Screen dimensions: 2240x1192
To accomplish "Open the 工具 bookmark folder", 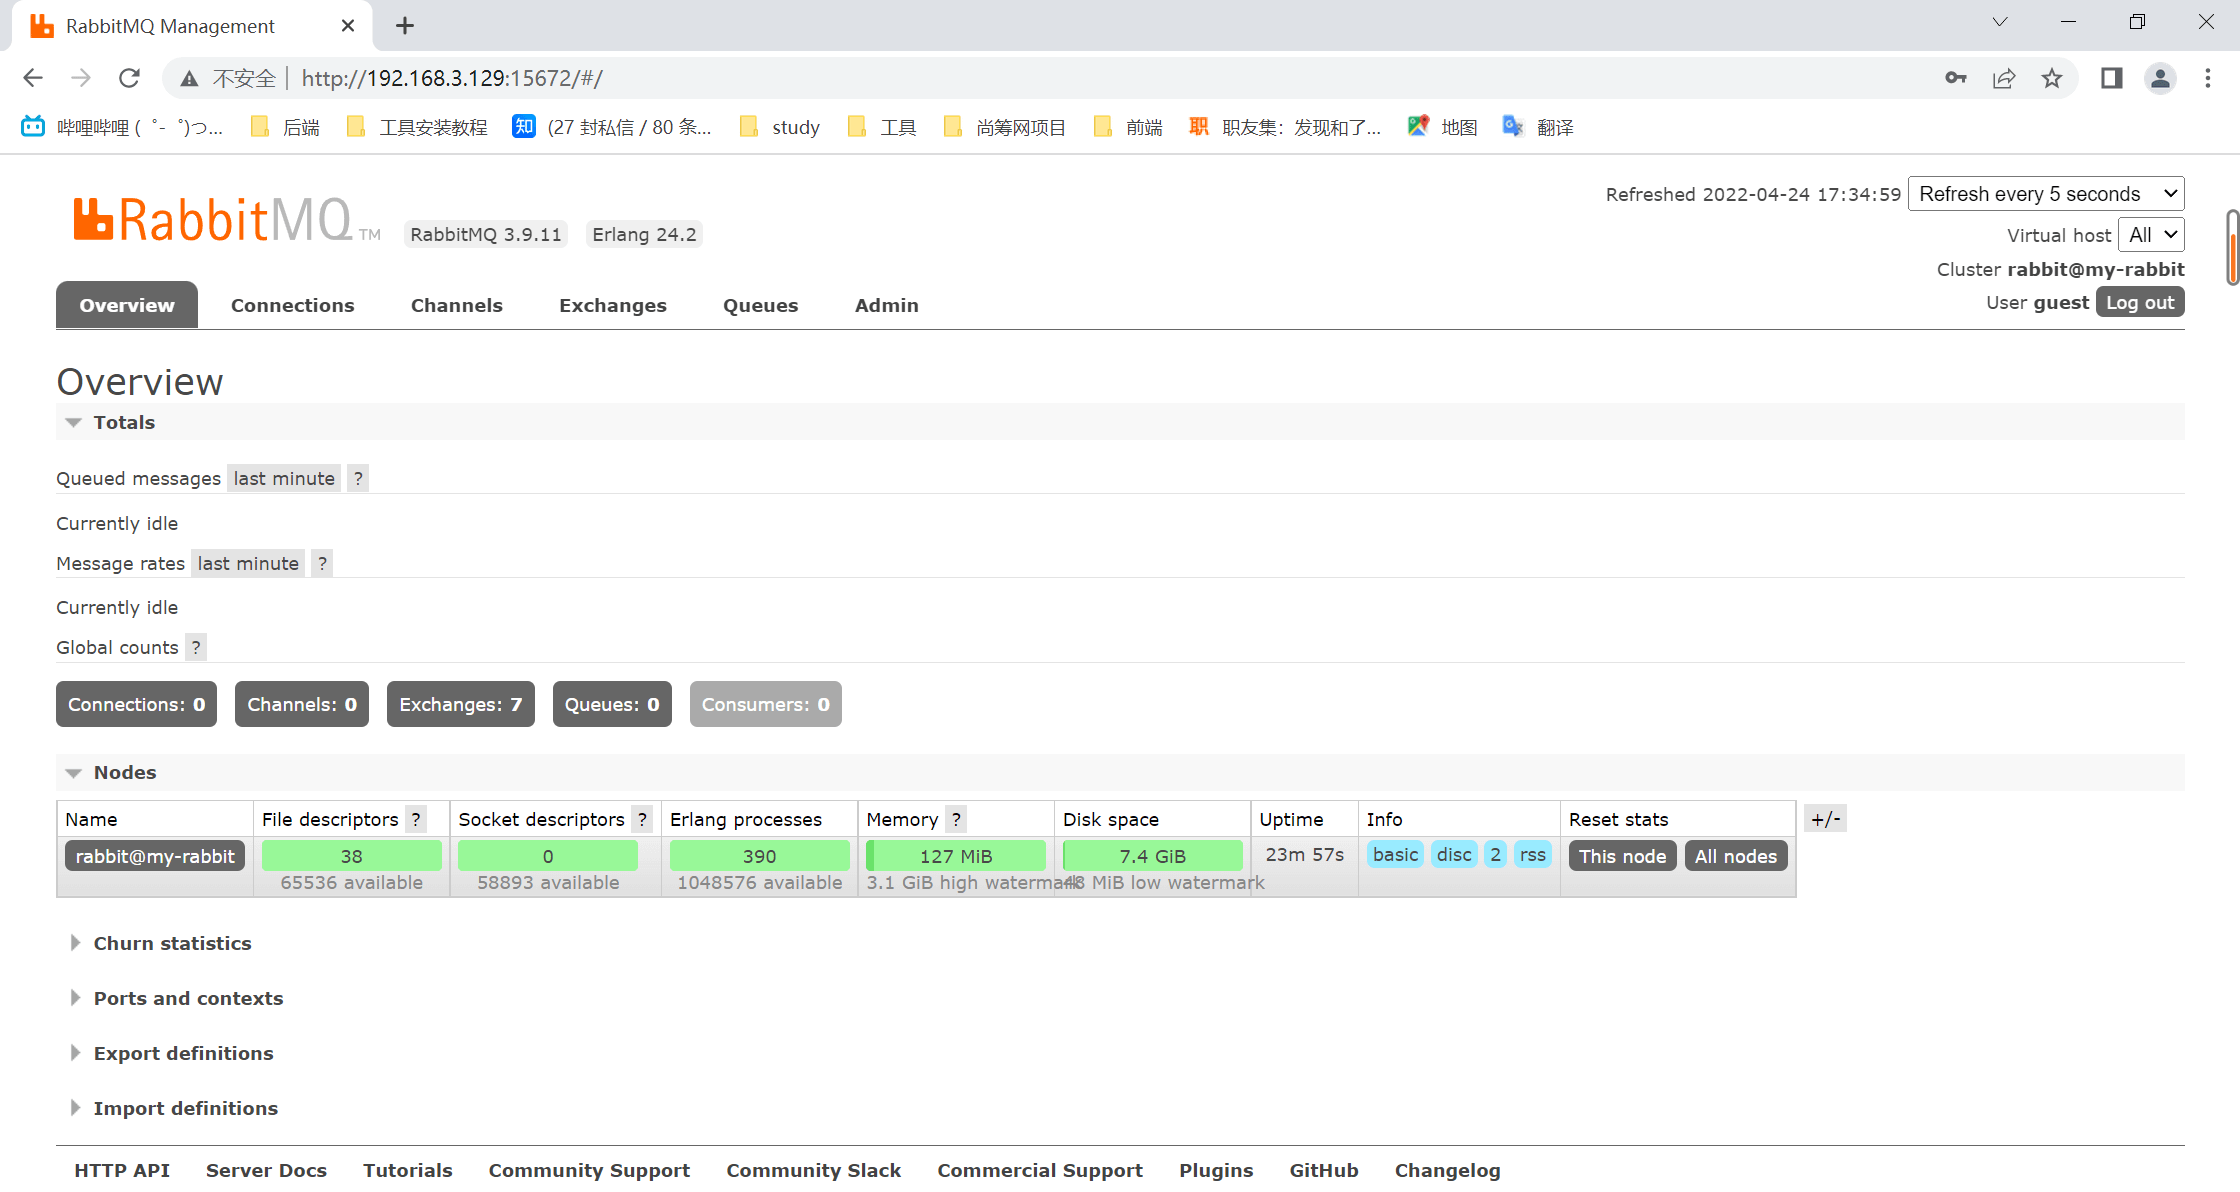I will [882, 127].
